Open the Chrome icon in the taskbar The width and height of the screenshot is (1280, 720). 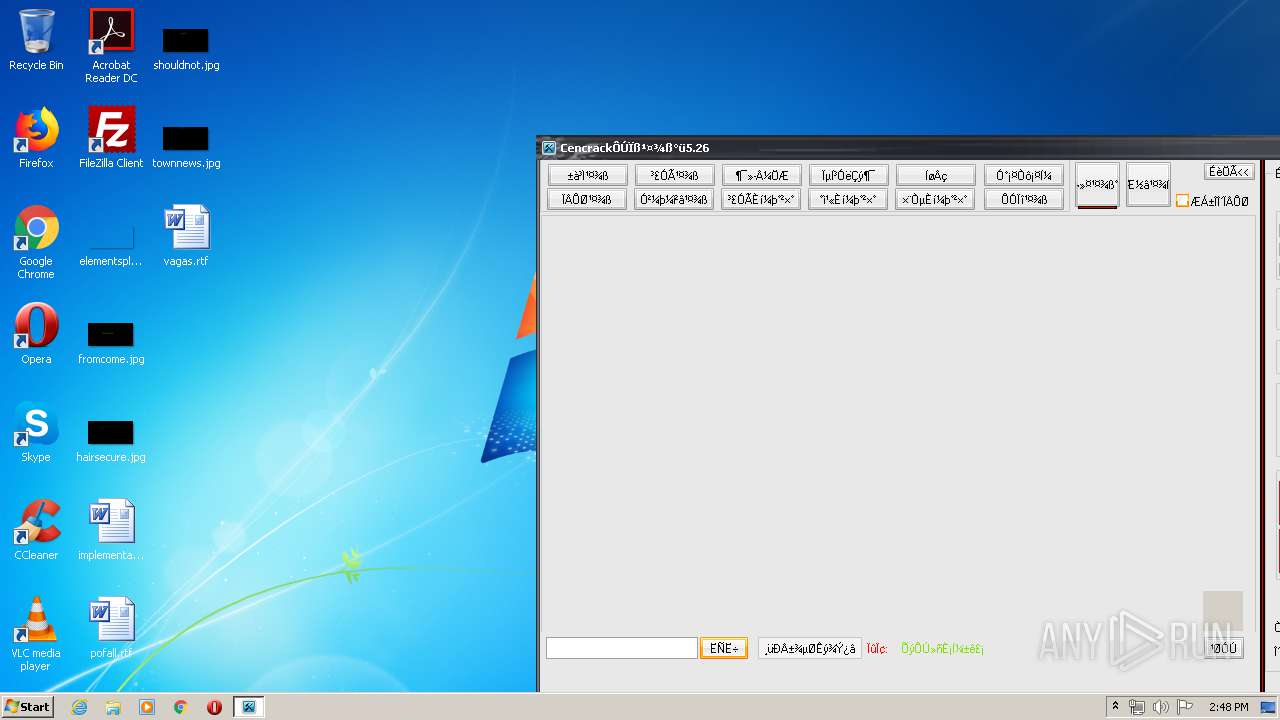(x=181, y=707)
